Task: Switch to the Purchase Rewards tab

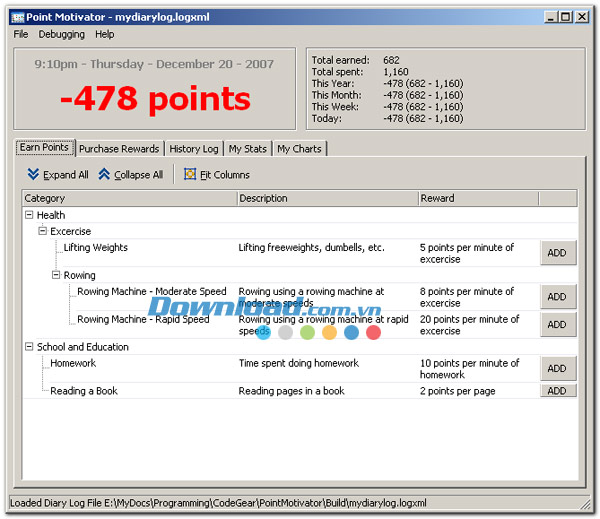Action: click(x=119, y=149)
